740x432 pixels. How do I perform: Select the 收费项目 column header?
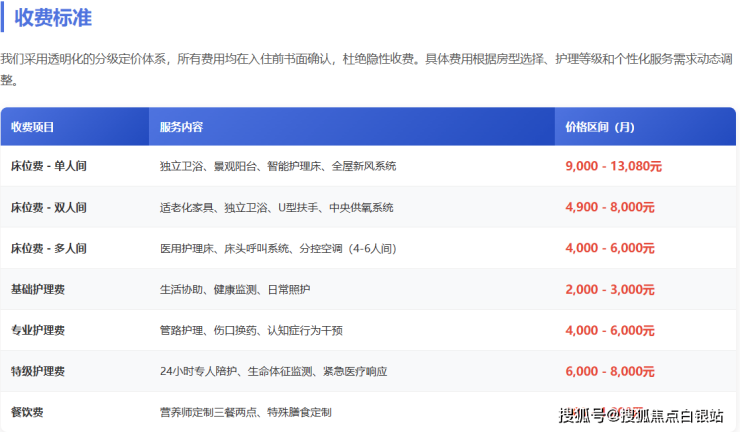click(33, 128)
